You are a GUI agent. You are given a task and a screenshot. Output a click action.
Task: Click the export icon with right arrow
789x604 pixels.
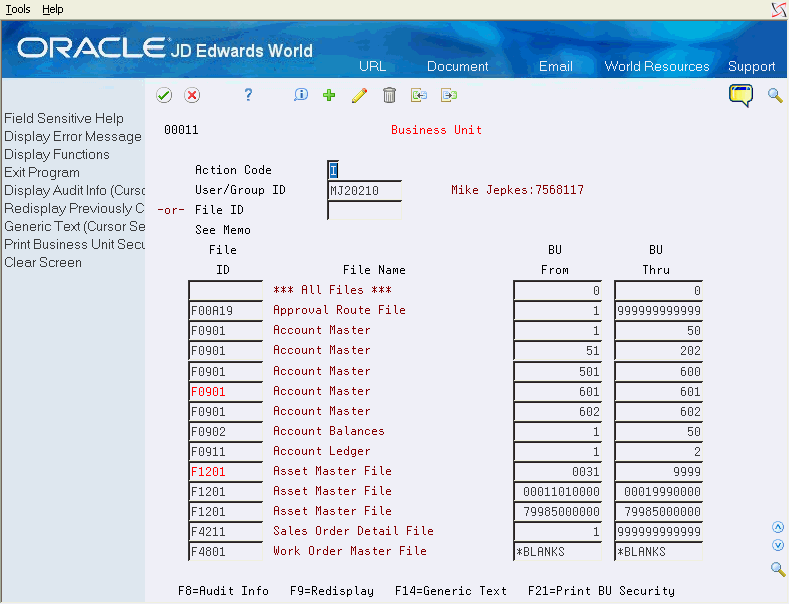click(x=449, y=95)
